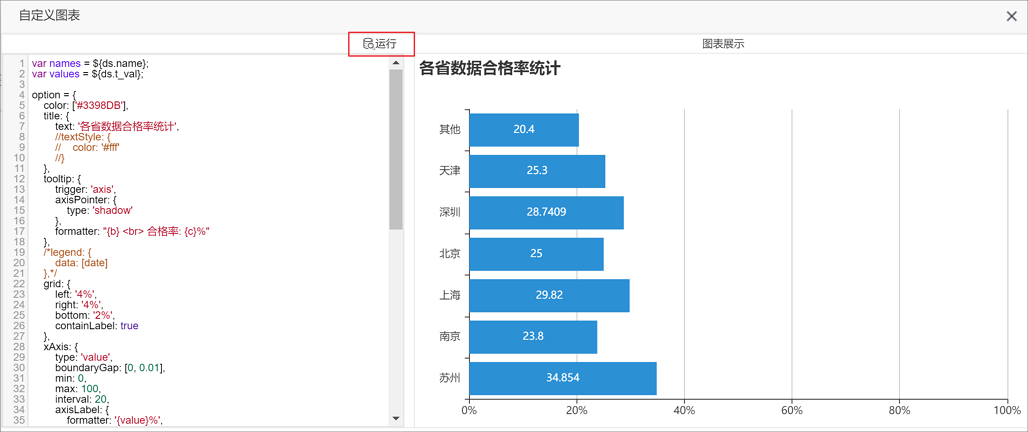Click the 深圳 bar showing 28.7409

546,212
